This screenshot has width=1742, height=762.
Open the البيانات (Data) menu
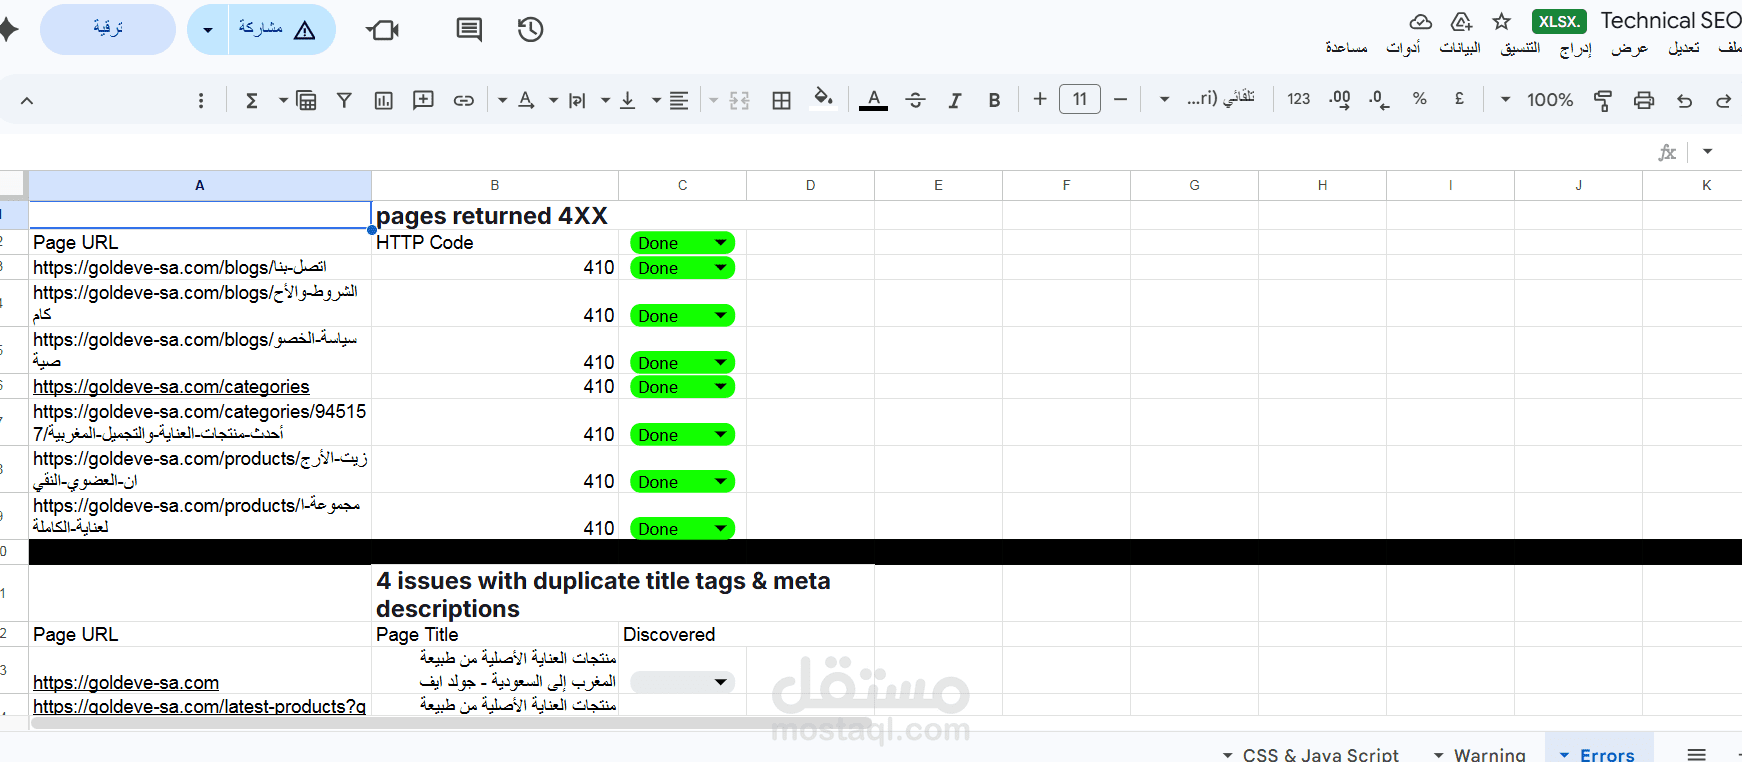1460,48
